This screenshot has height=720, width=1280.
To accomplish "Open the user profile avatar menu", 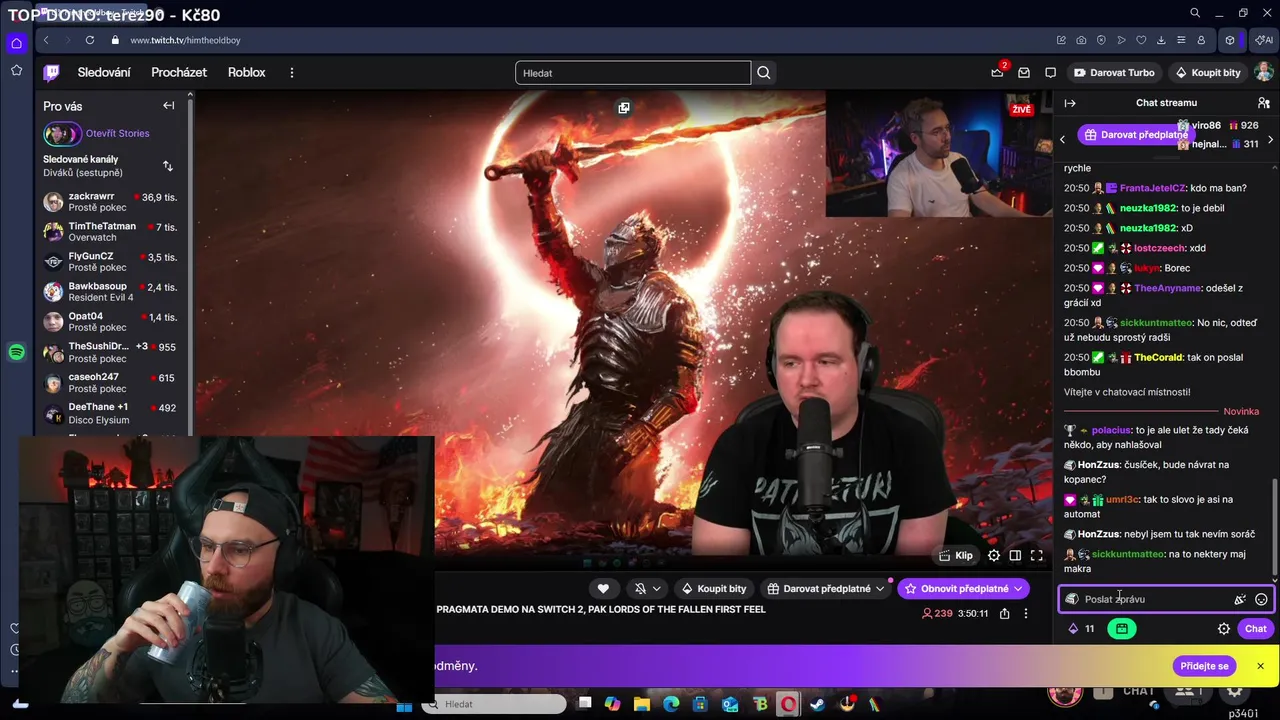I will [1264, 72].
